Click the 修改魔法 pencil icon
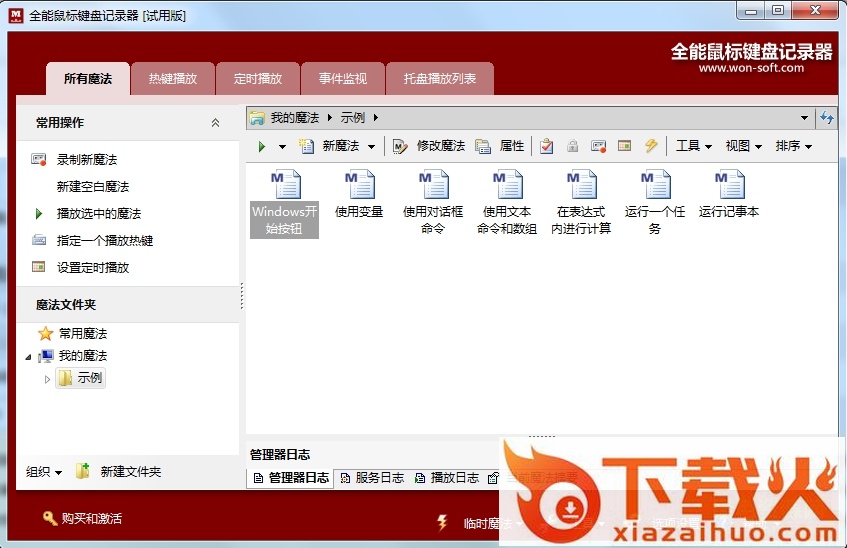This screenshot has width=847, height=548. point(400,146)
